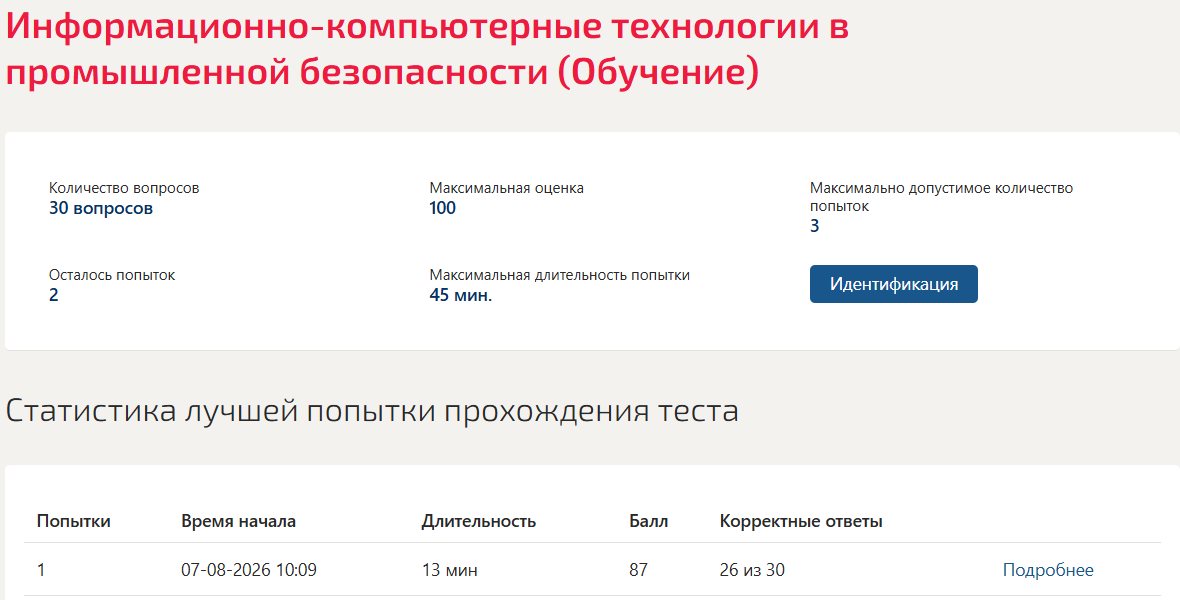The width and height of the screenshot is (1180, 600).
Task: Click the Максимальная оценка value 100
Action: pos(442,209)
